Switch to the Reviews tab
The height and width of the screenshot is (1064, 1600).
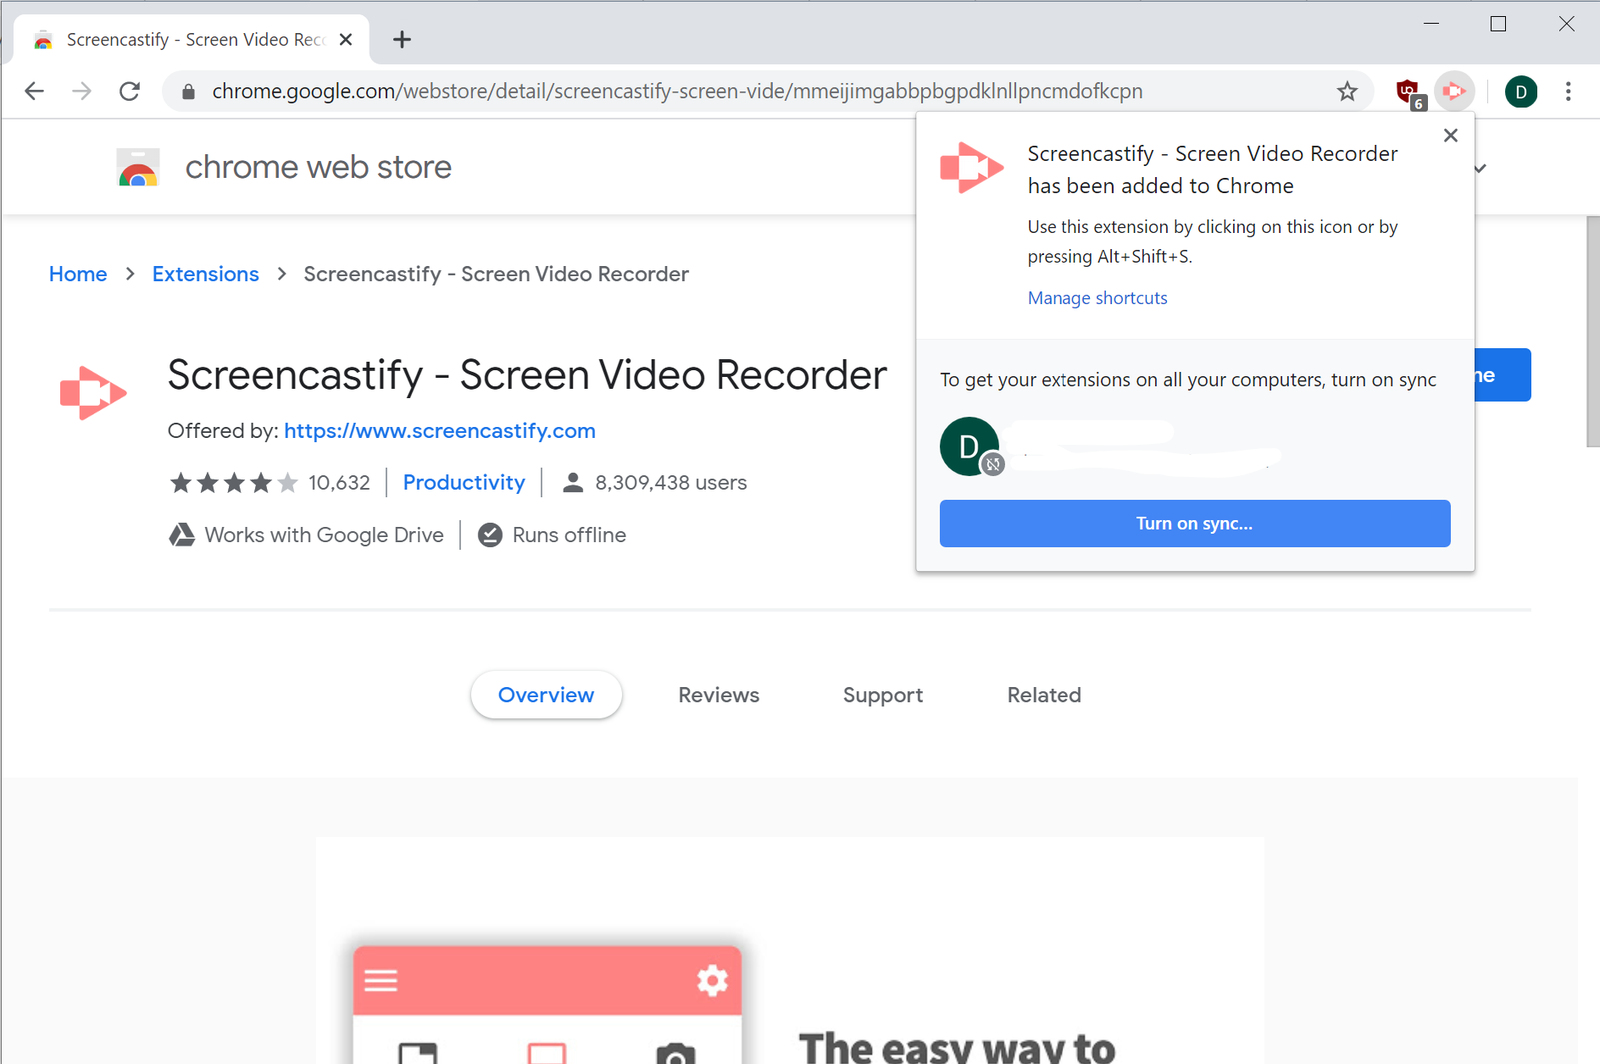pyautogui.click(x=718, y=695)
